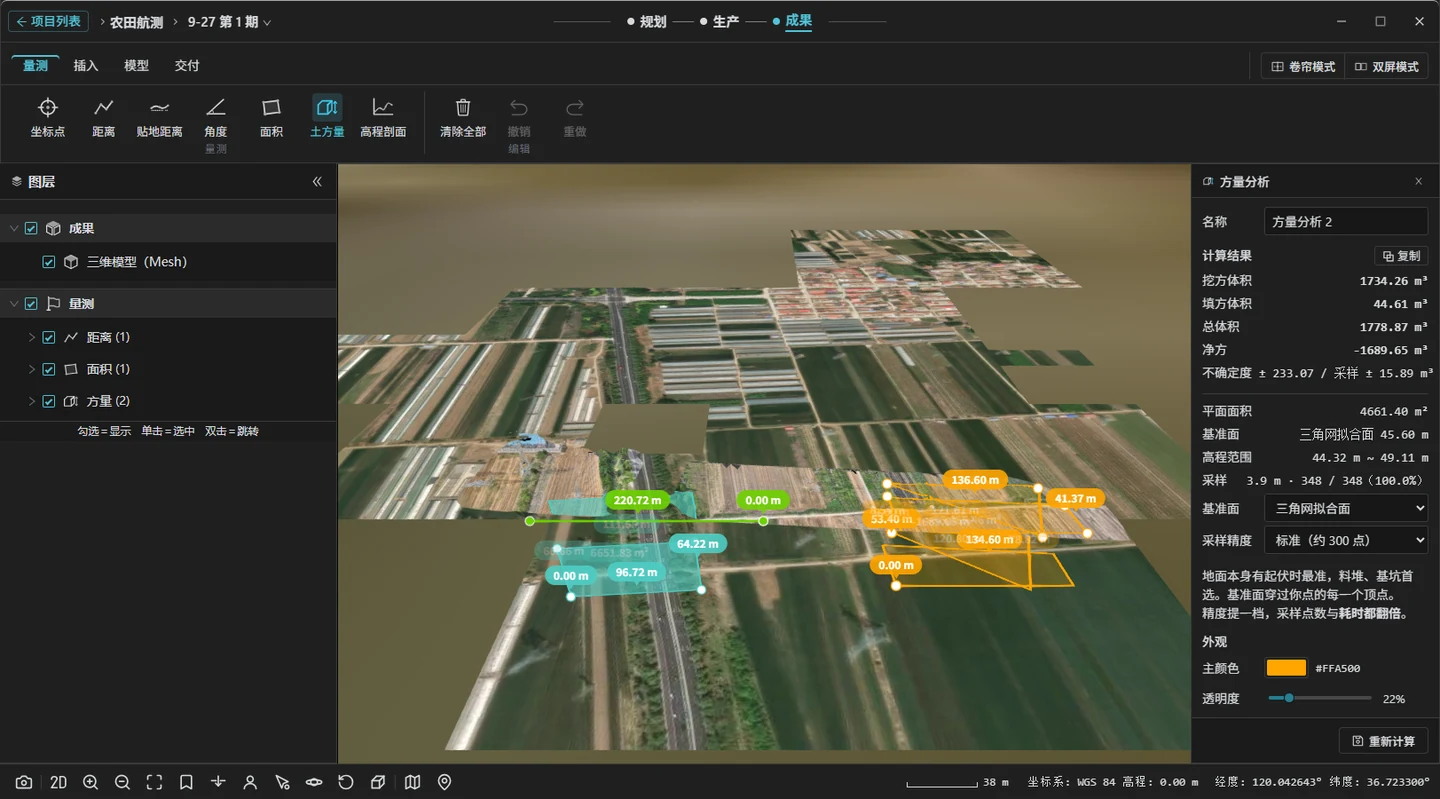Select the 角度 angle measurement tool

pos(216,118)
